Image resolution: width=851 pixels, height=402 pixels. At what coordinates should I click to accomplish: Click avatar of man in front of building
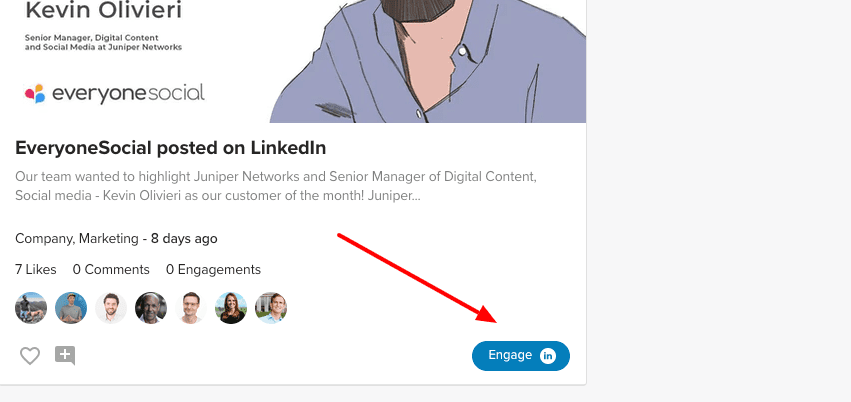[271, 308]
